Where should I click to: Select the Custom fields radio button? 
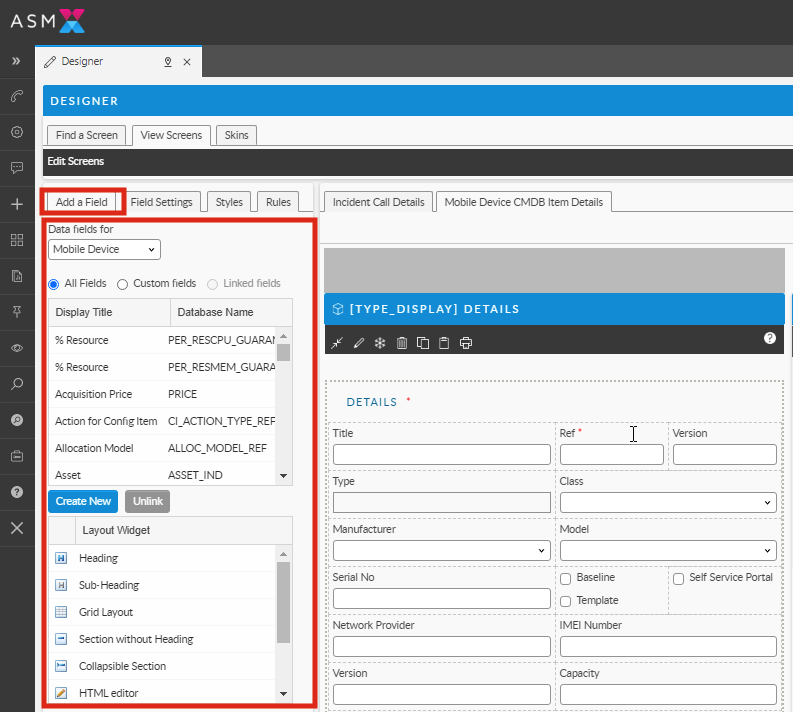tap(123, 284)
